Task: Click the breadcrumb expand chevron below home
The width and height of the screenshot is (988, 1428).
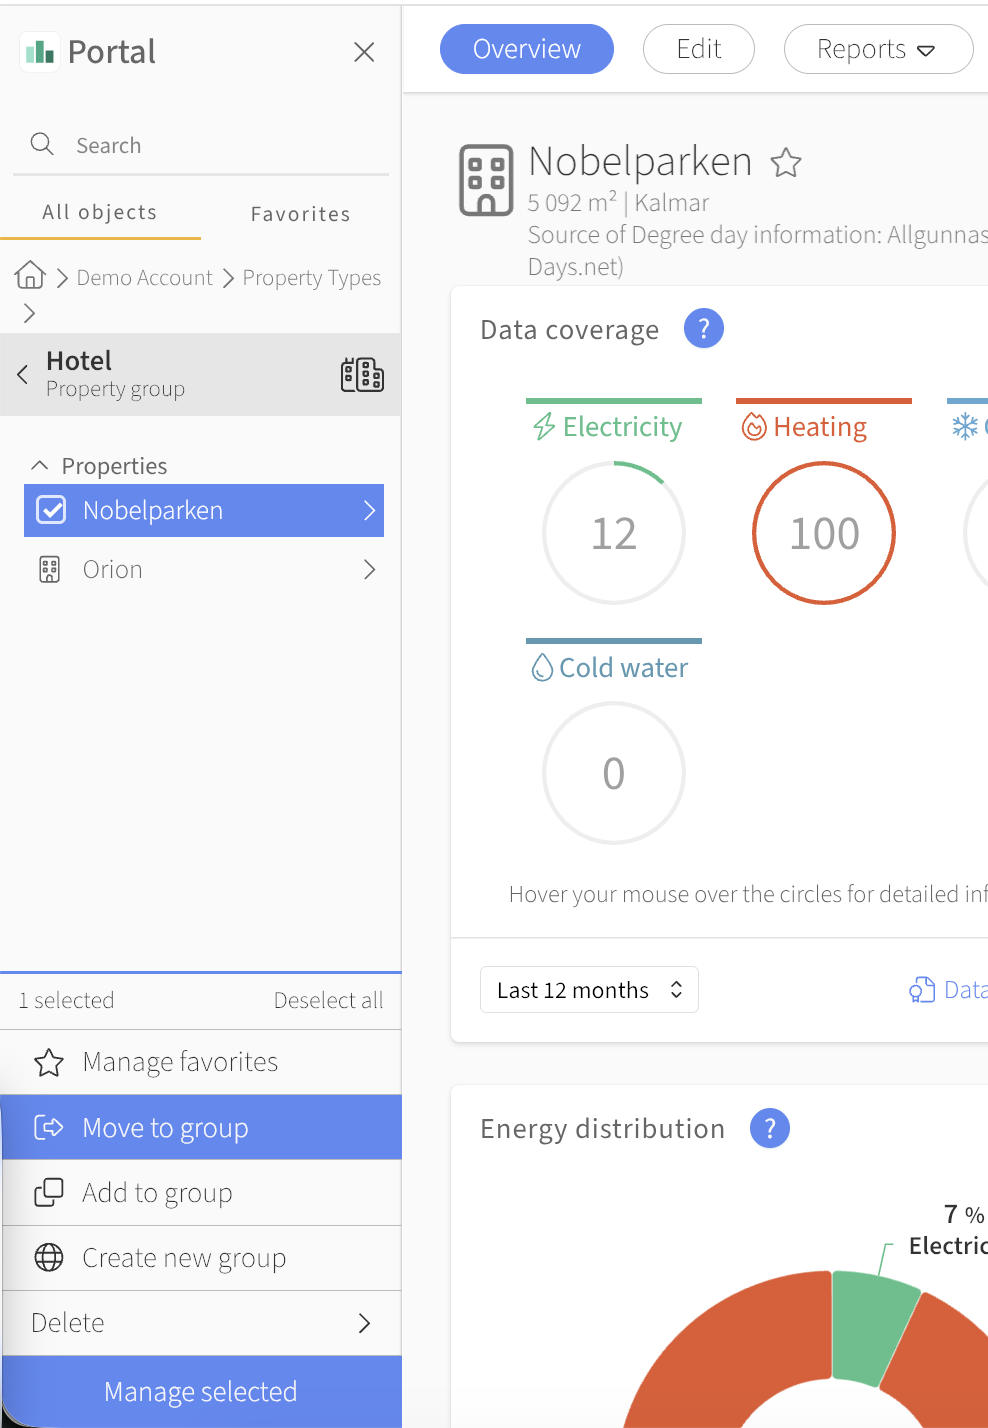Action: click(x=29, y=313)
